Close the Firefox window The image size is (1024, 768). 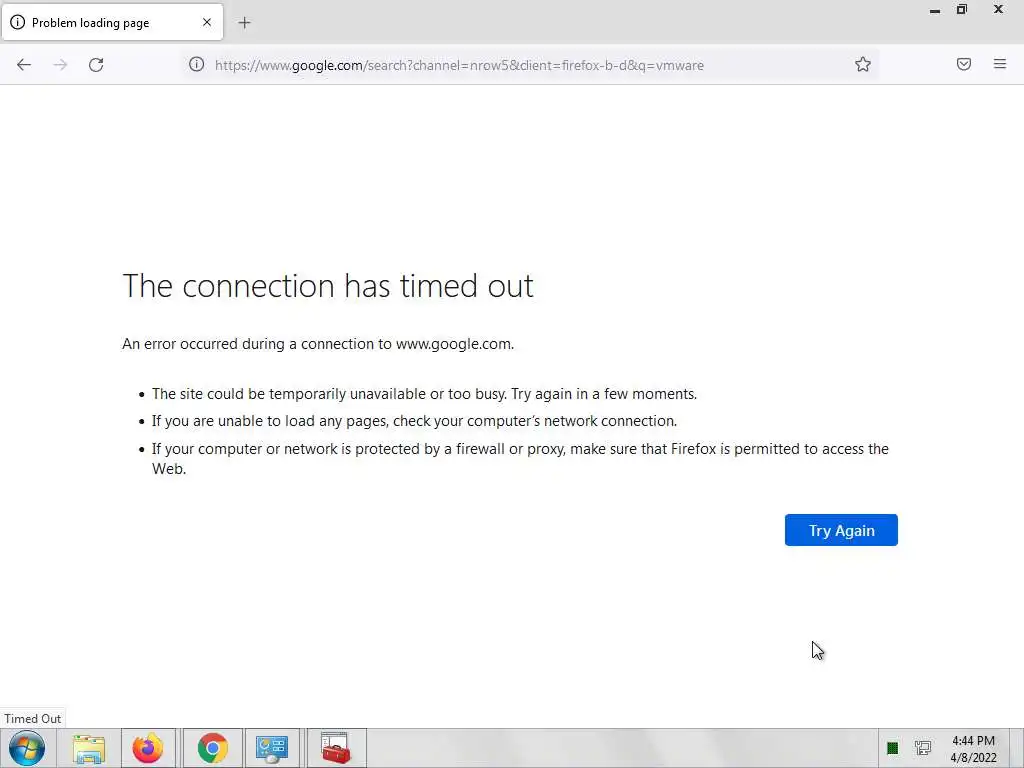pos(999,9)
